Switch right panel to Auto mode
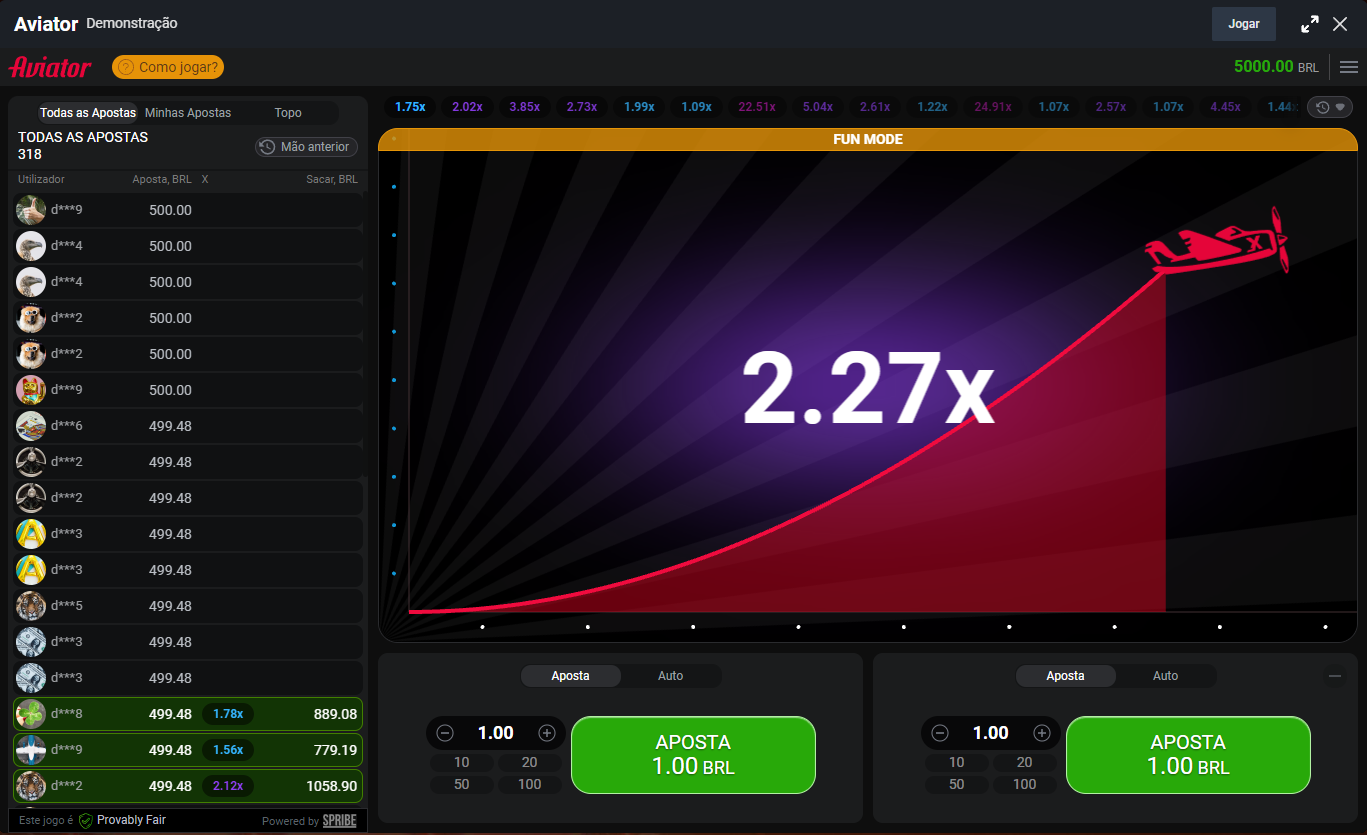Viewport: 1367px width, 835px height. [x=1165, y=676]
